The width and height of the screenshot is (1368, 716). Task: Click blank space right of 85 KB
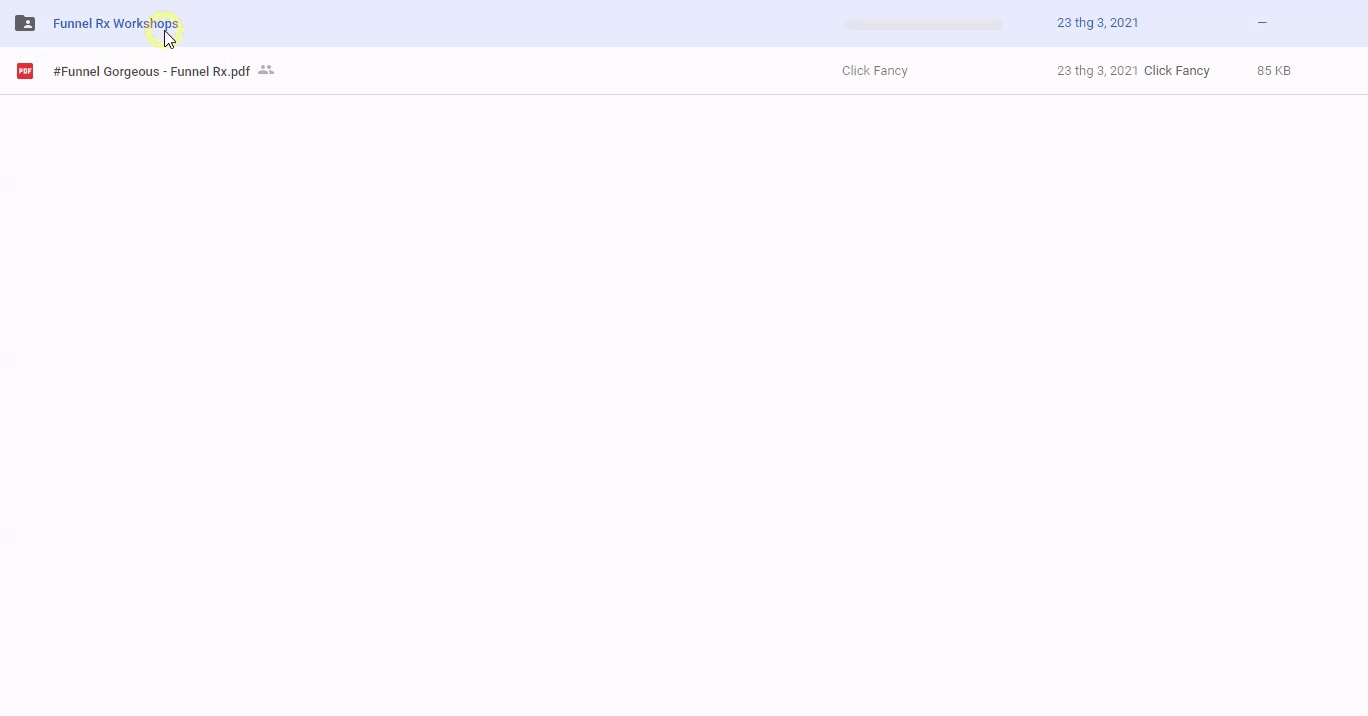[x=1330, y=71]
